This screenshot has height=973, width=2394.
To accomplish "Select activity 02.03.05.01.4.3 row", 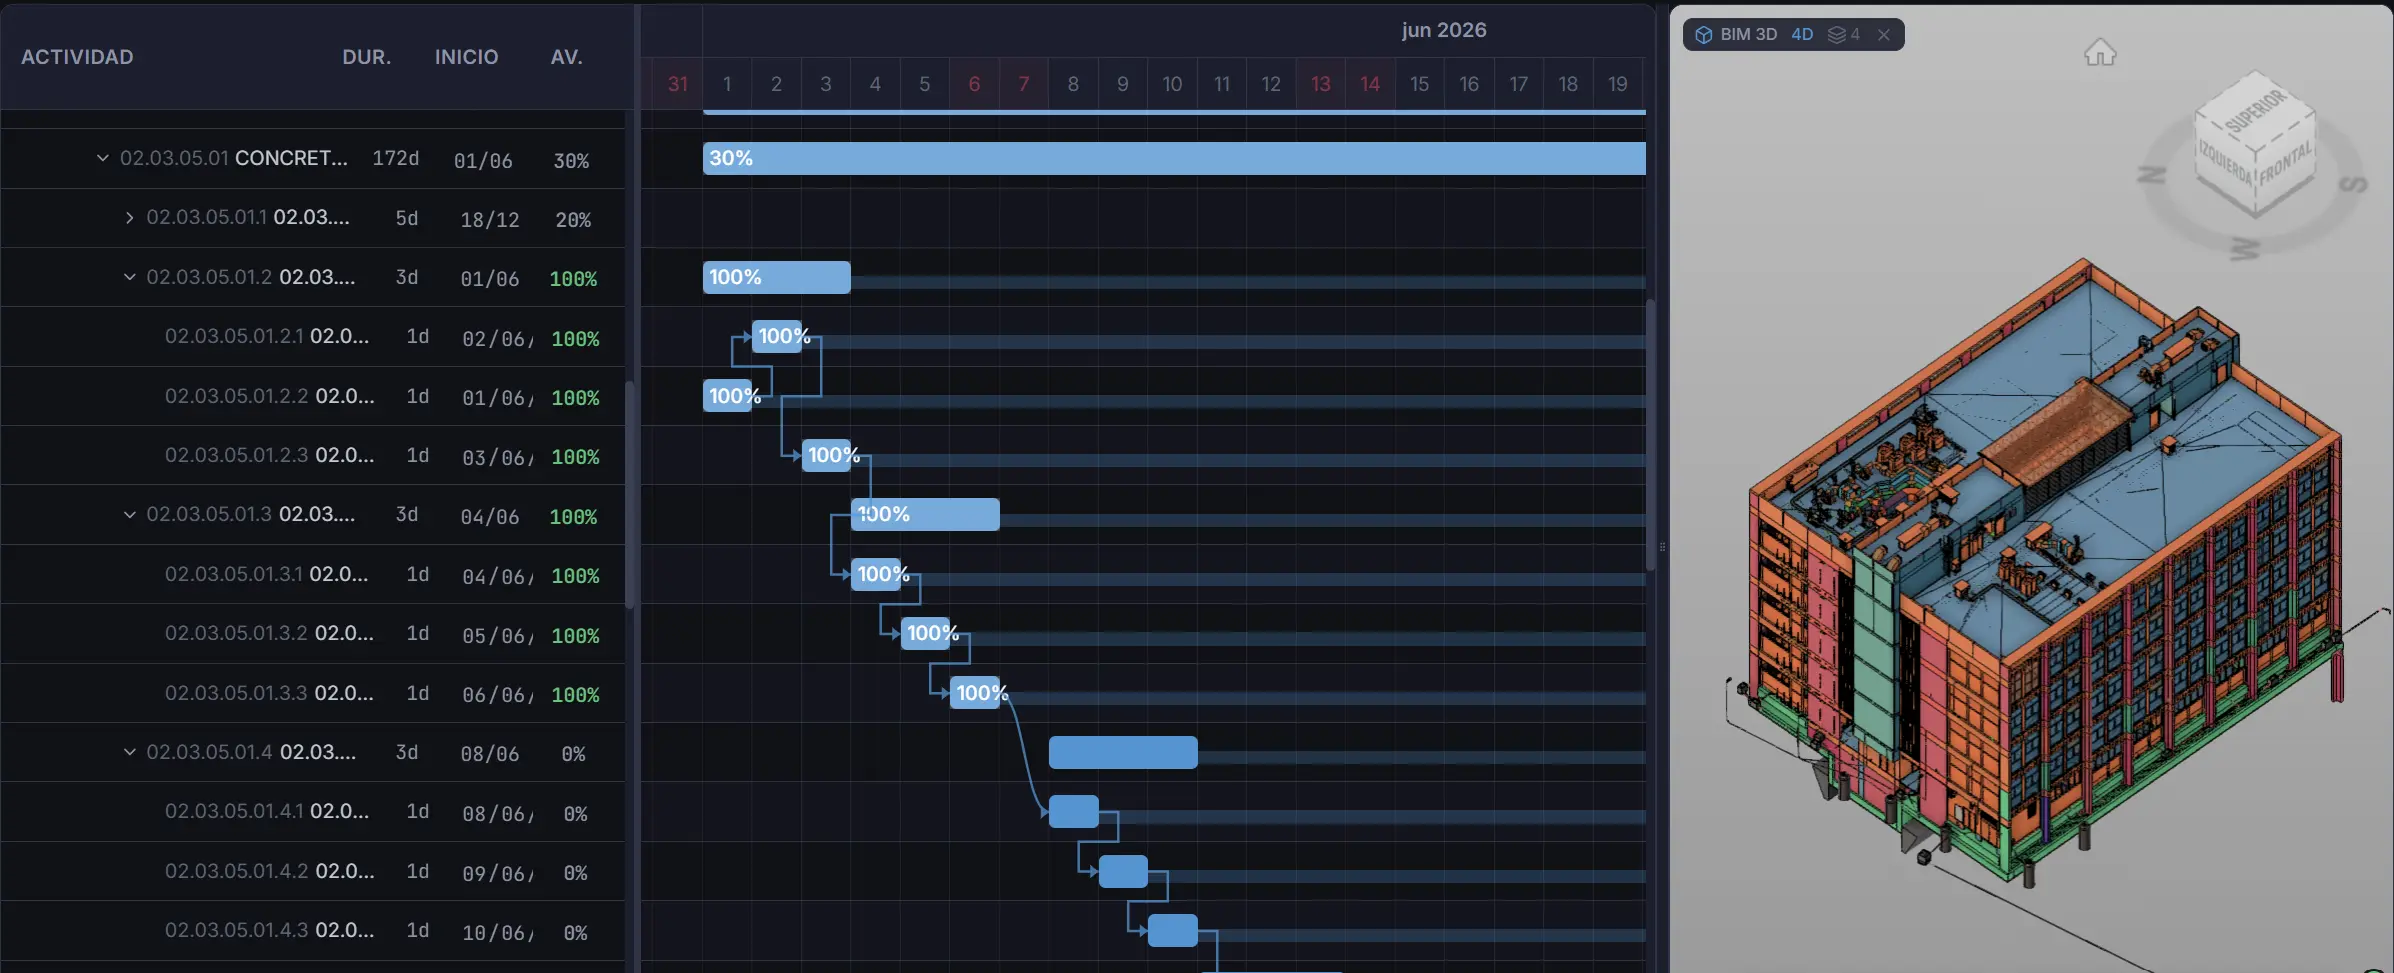I will tap(312, 930).
